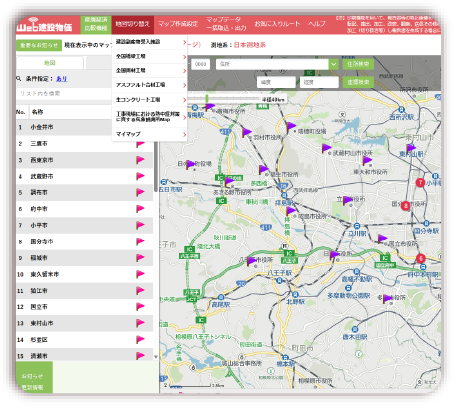Image resolution: width=456 pixels, height=408 pixels.
Task: Switch to the 地図 tab
Action: pos(50,63)
